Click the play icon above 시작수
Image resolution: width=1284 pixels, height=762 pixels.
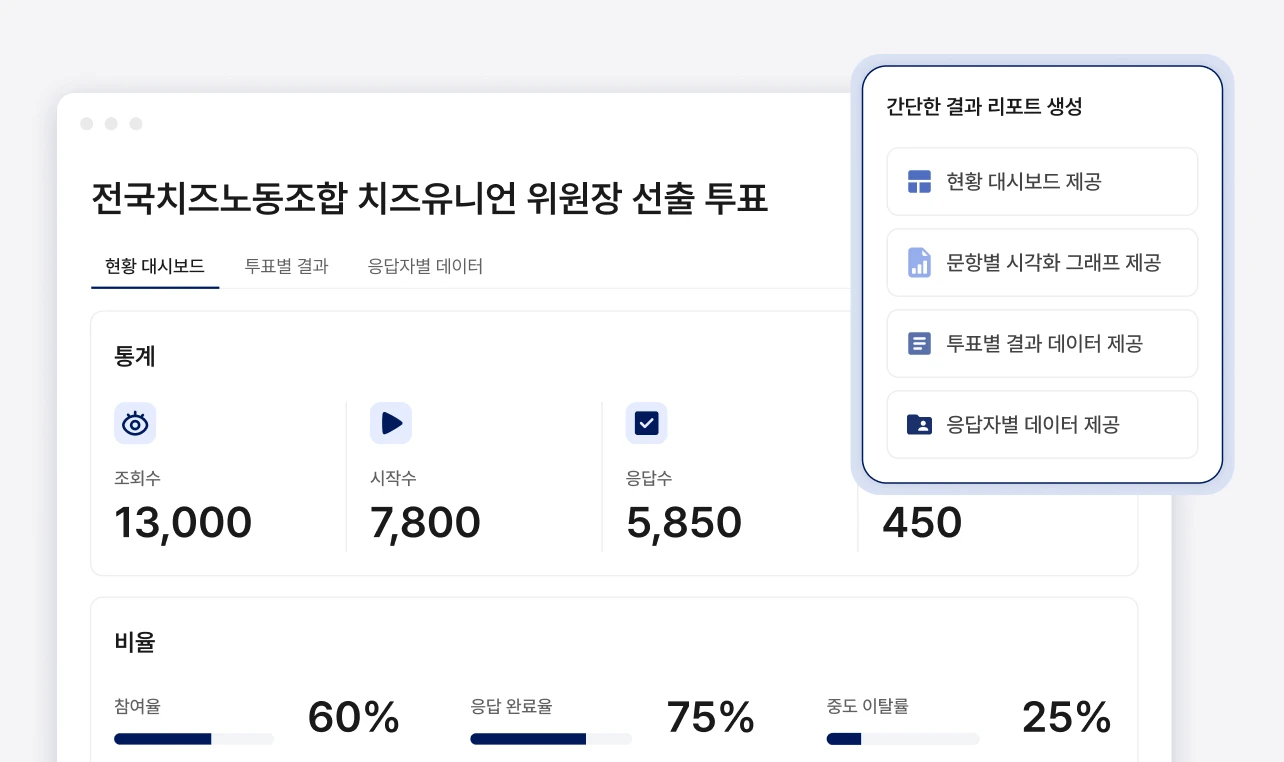tap(391, 423)
